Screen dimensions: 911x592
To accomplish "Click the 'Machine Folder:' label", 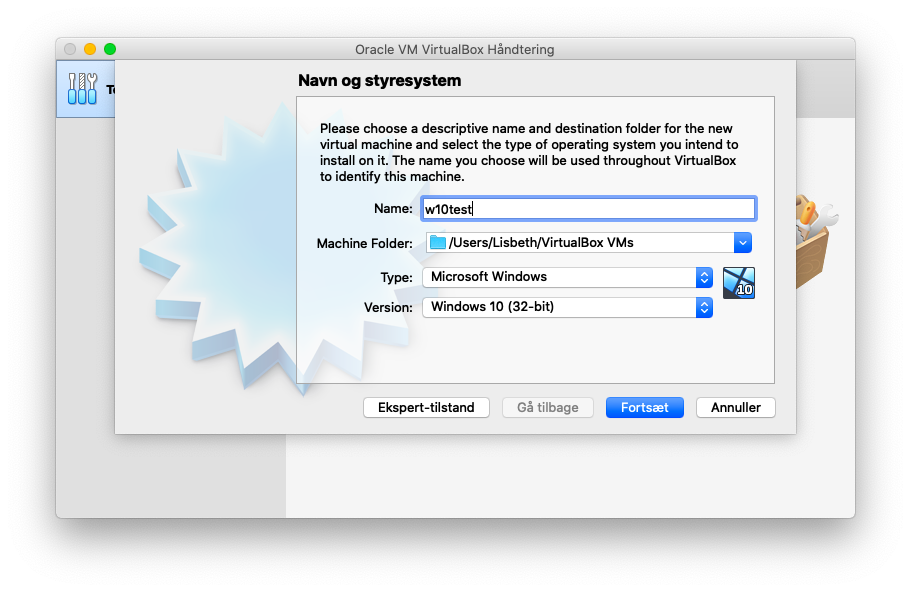I will 364,243.
